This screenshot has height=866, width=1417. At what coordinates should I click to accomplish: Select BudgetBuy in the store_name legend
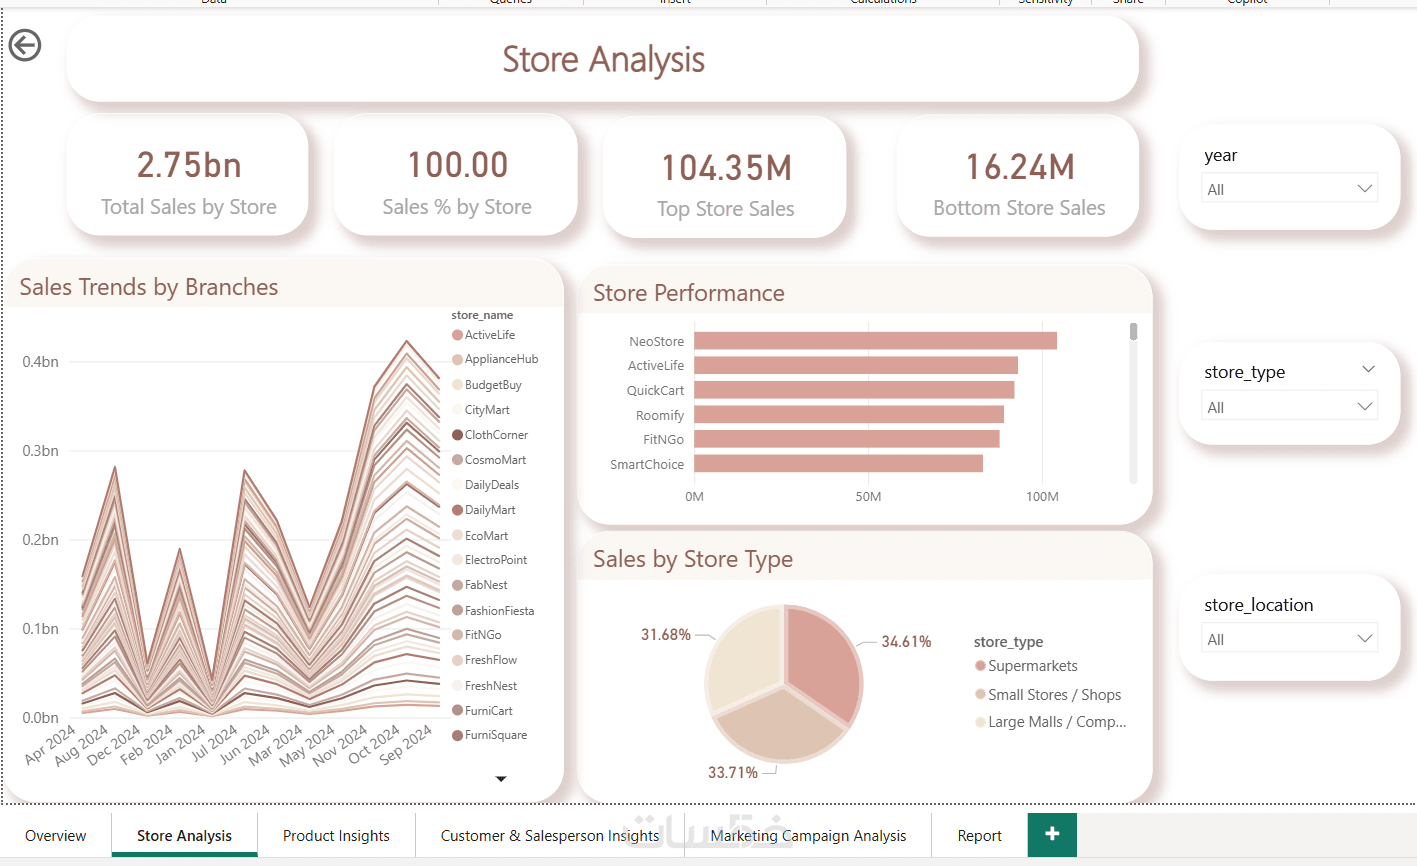[493, 385]
